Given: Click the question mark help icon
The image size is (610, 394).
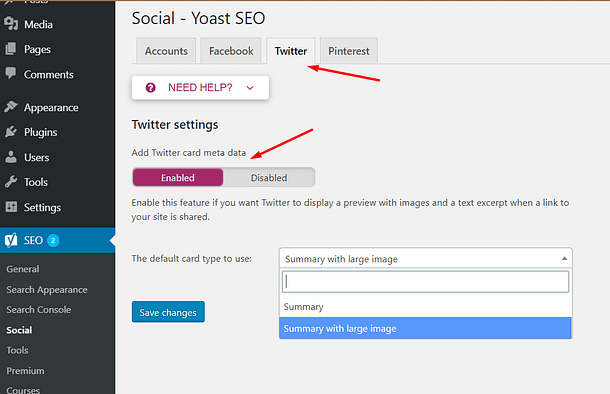Looking at the screenshot, I should coord(151,88).
